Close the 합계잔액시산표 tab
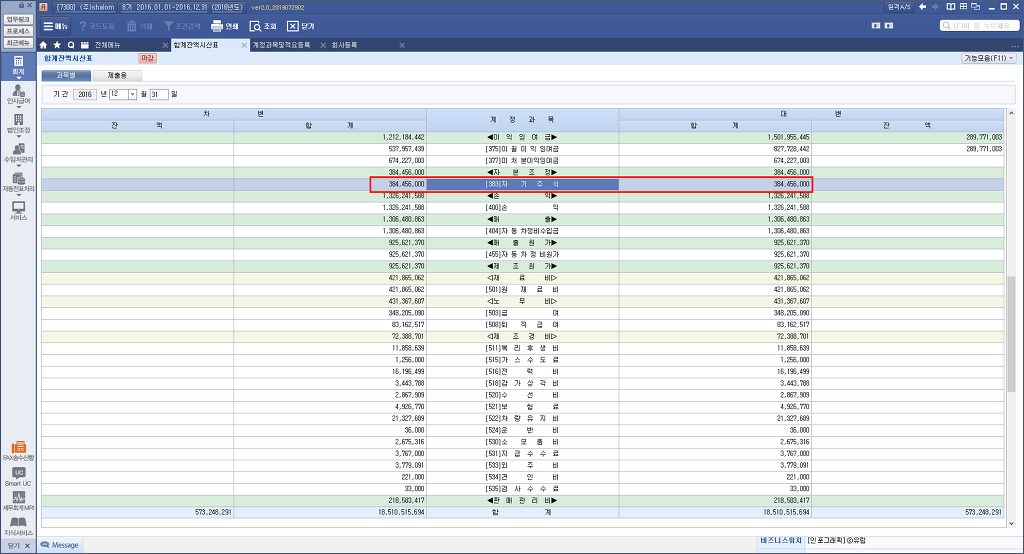Viewport: 1024px width, 554px height. point(245,45)
